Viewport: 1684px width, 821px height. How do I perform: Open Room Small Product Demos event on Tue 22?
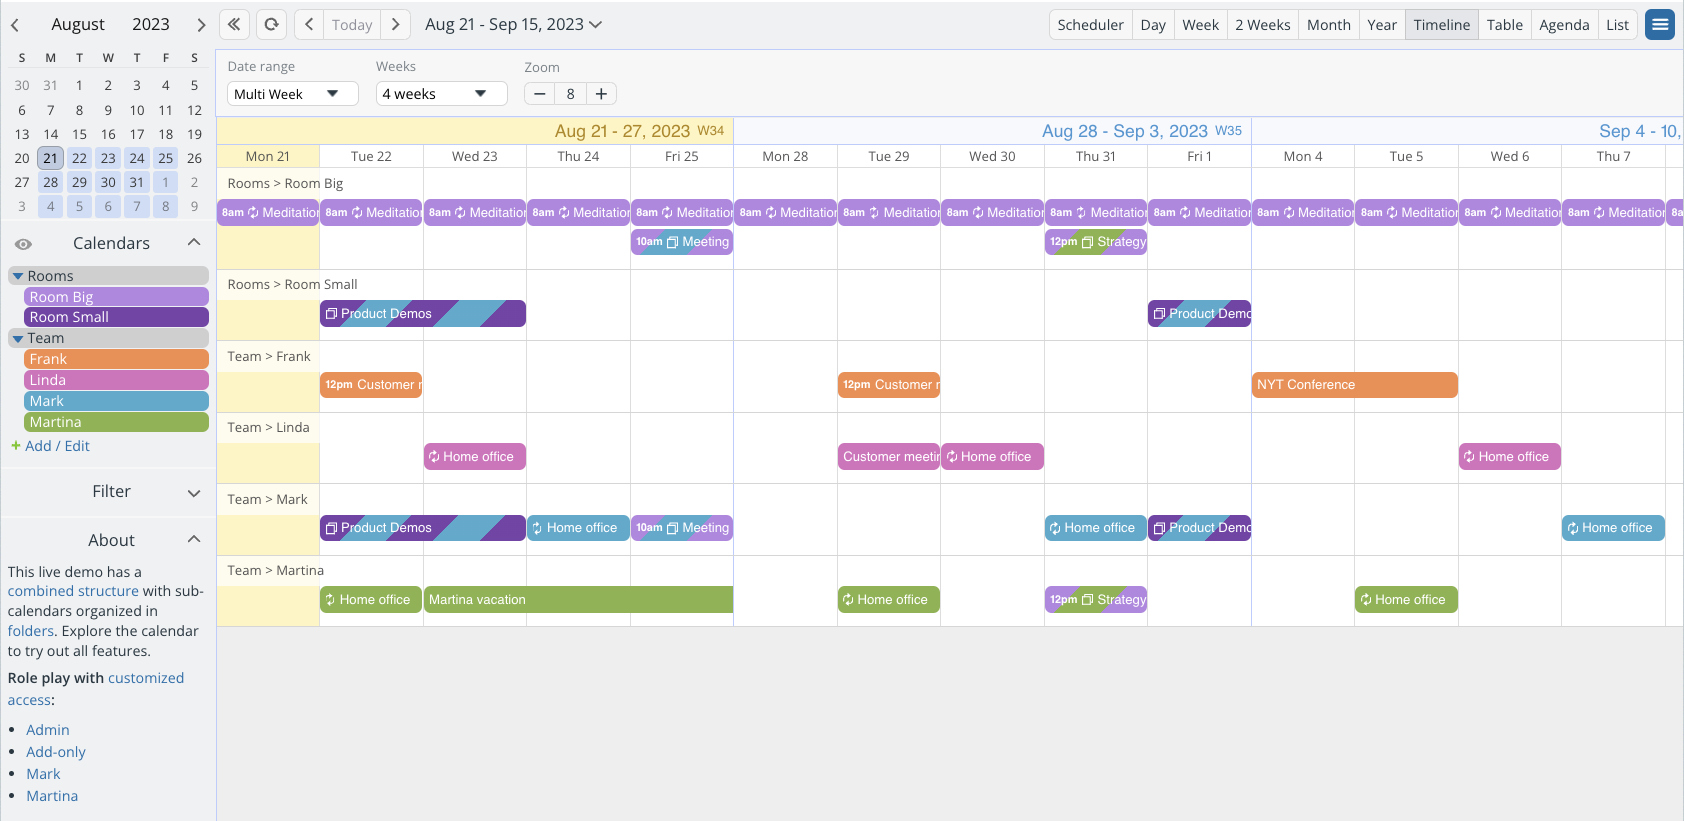[423, 314]
